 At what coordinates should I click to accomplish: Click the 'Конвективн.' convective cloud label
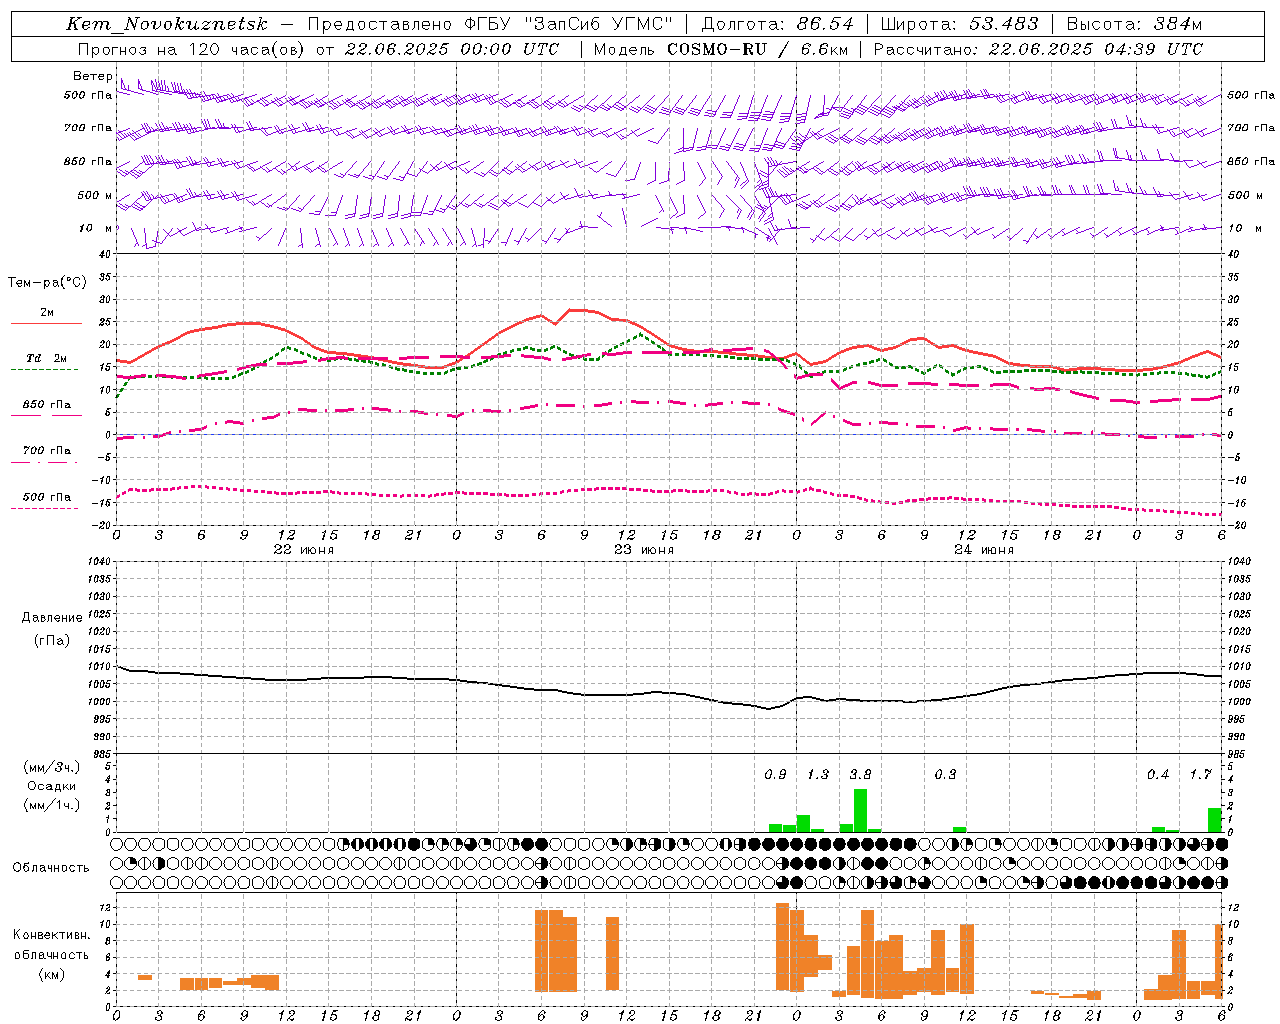click(51, 935)
